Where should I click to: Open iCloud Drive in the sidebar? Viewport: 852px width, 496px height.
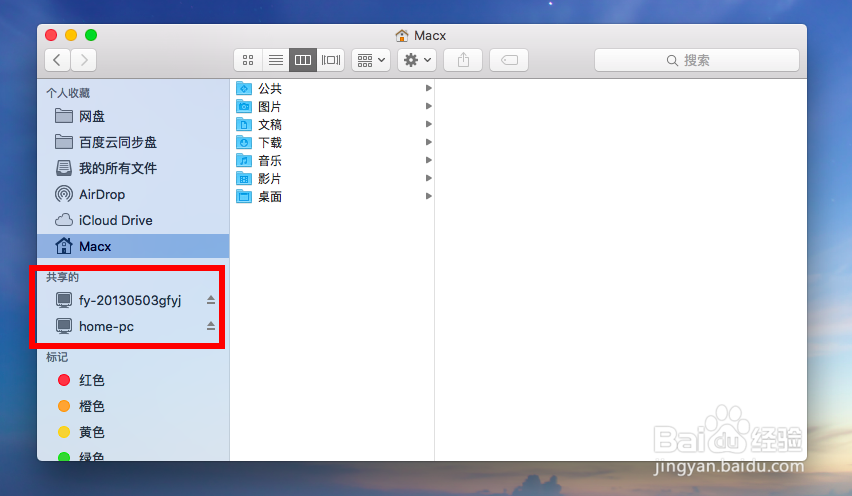133,221
